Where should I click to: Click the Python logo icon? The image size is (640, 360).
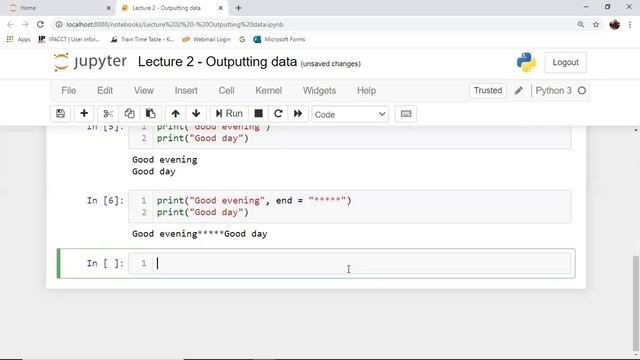(526, 62)
